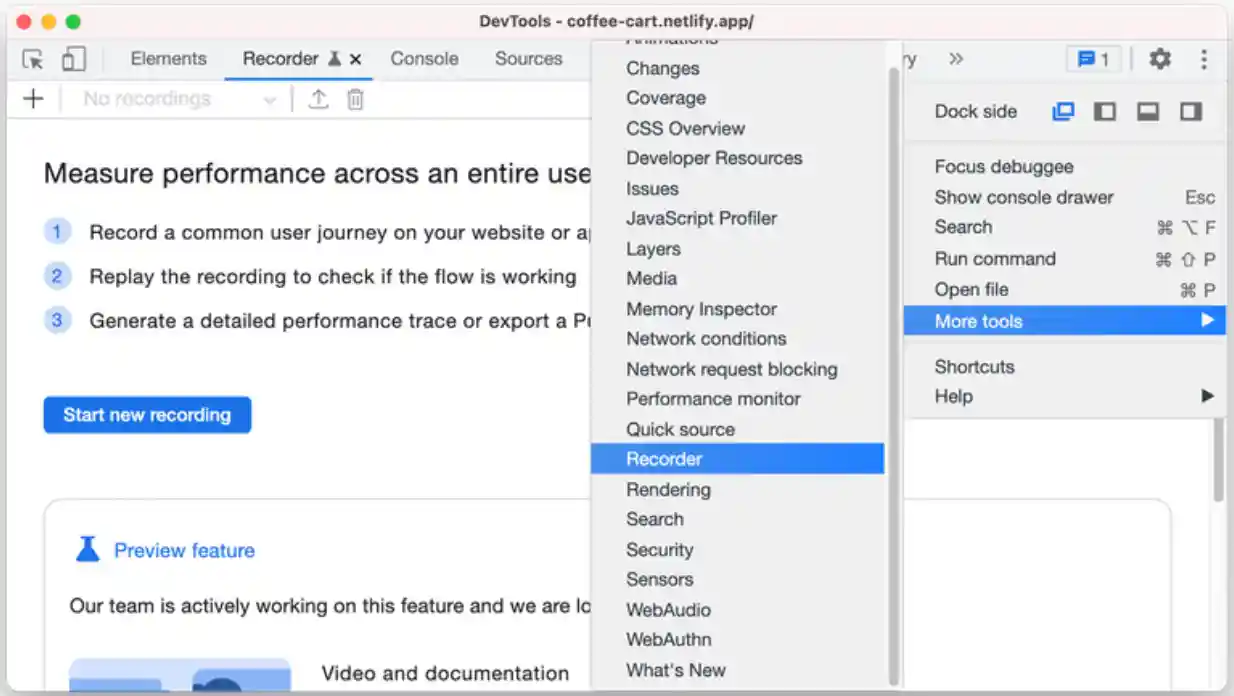The width and height of the screenshot is (1234, 696).
Task: Switch to the Console tab
Action: (424, 59)
